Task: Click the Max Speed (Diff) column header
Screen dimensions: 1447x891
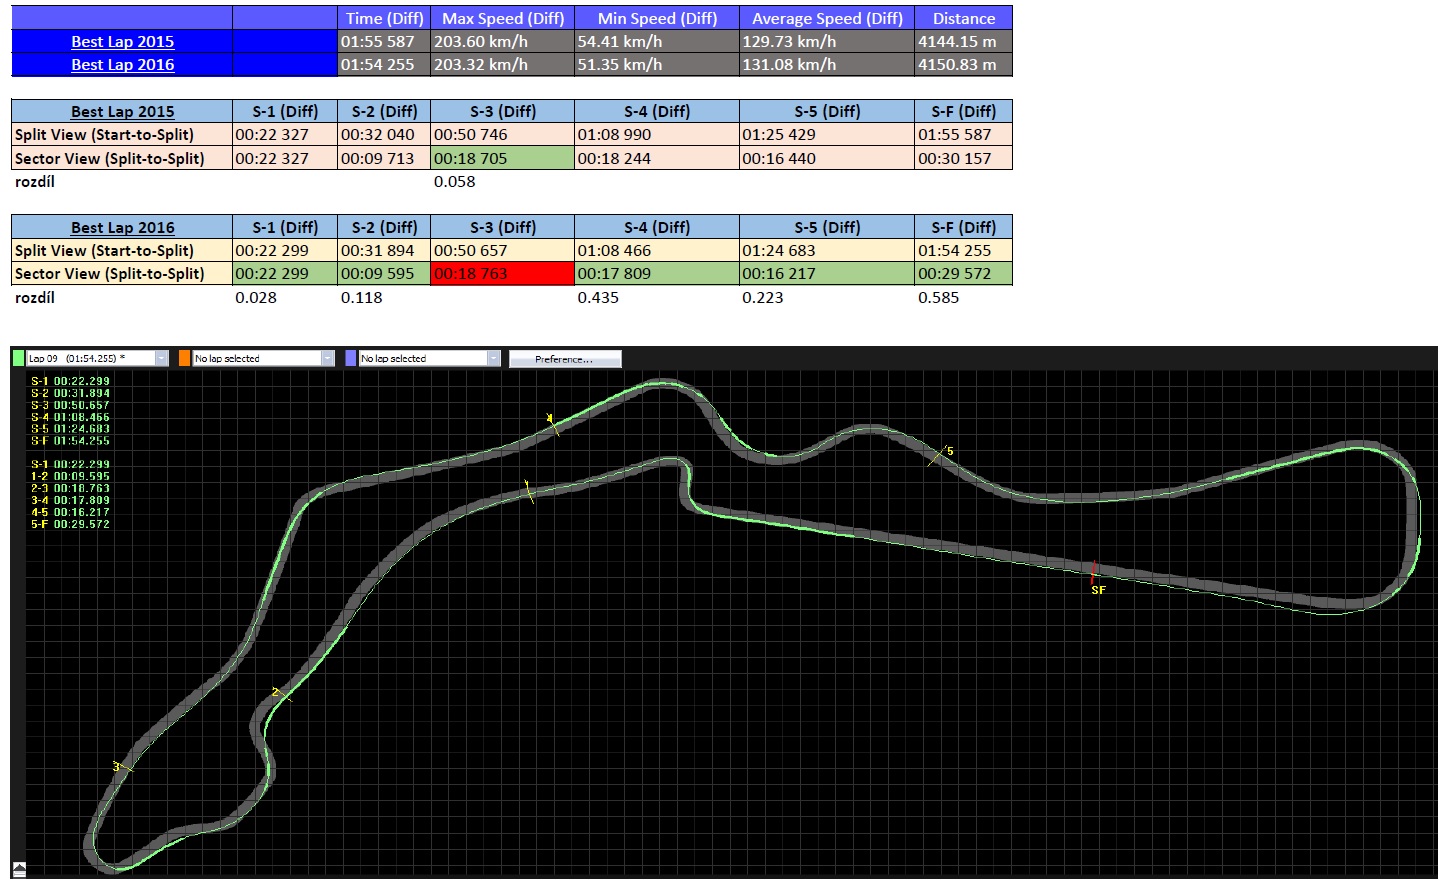Action: 503,18
